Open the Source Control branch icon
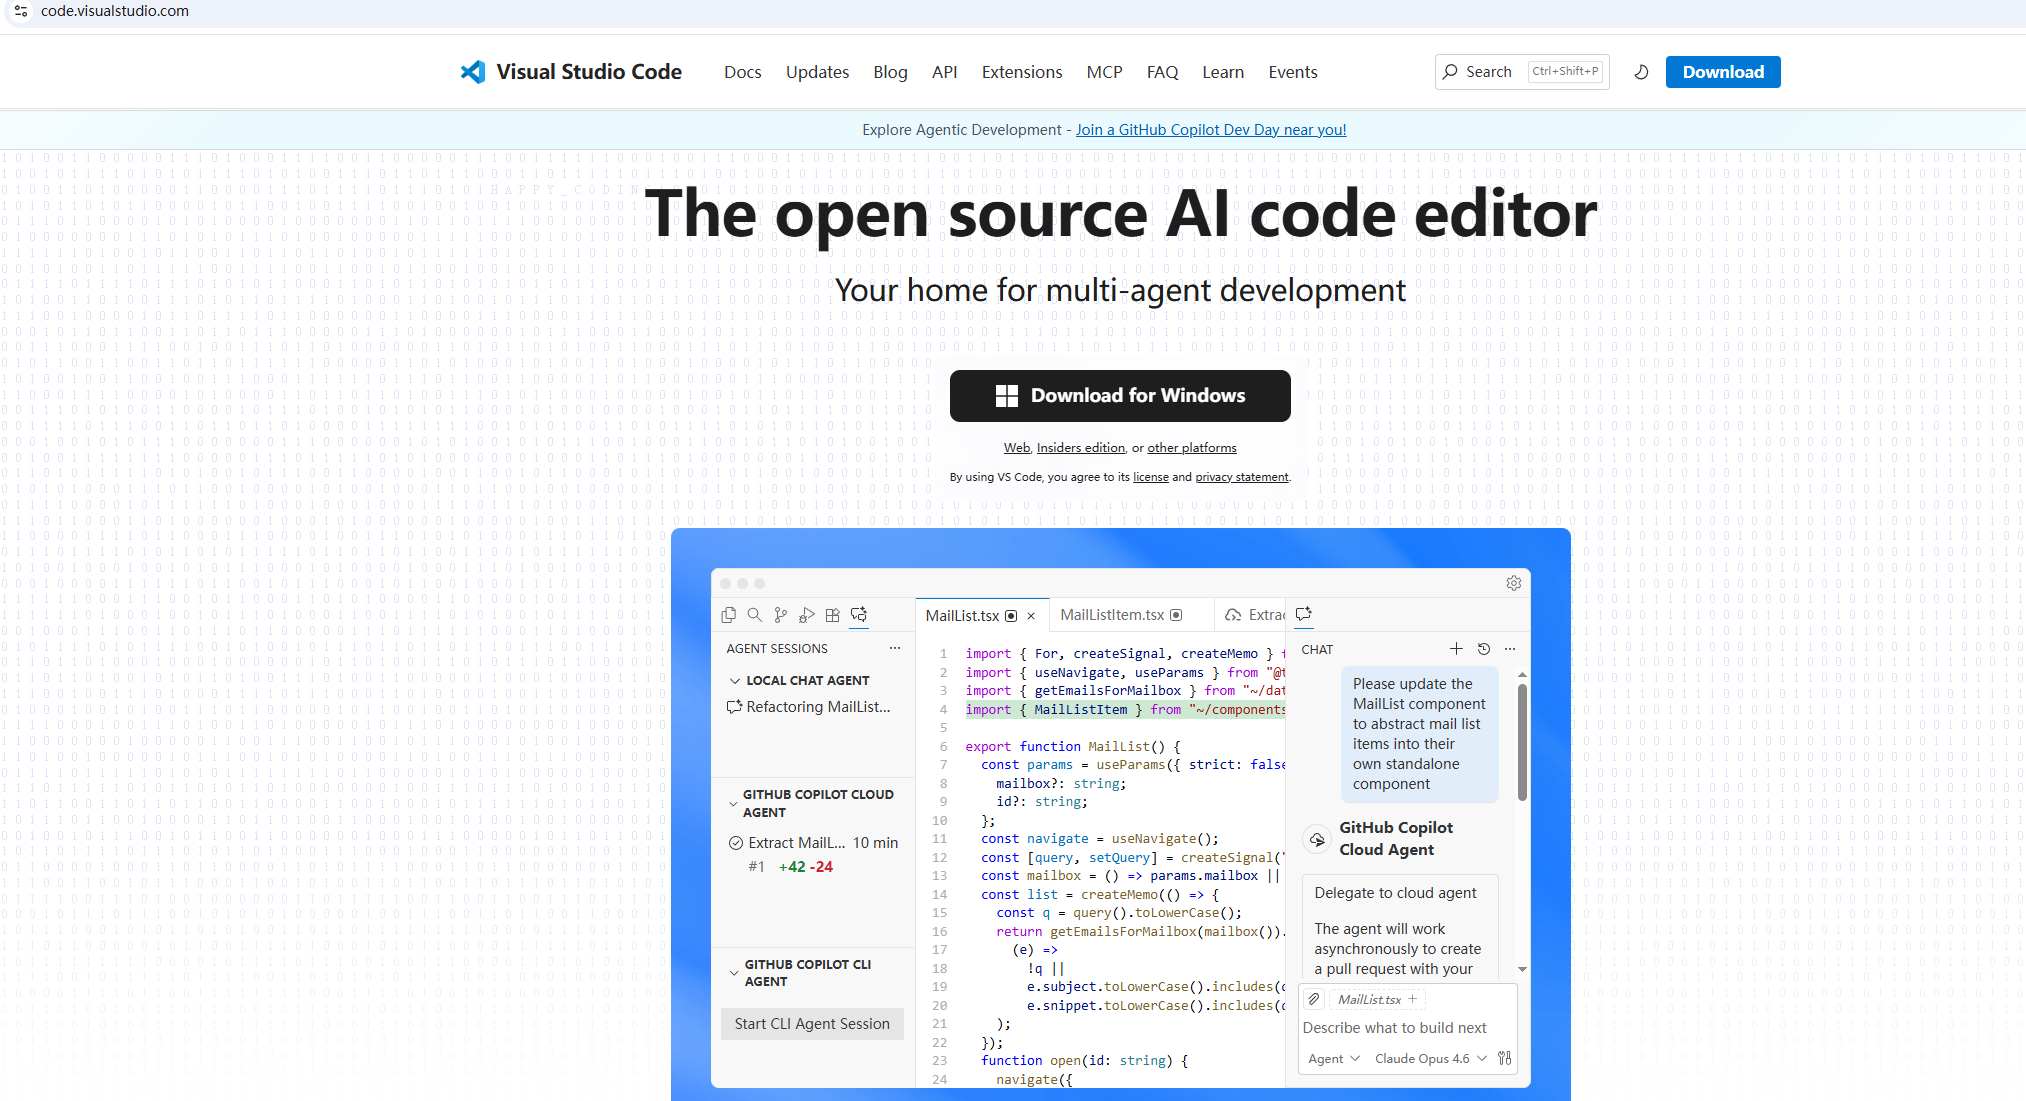The image size is (2026, 1101). click(x=781, y=615)
